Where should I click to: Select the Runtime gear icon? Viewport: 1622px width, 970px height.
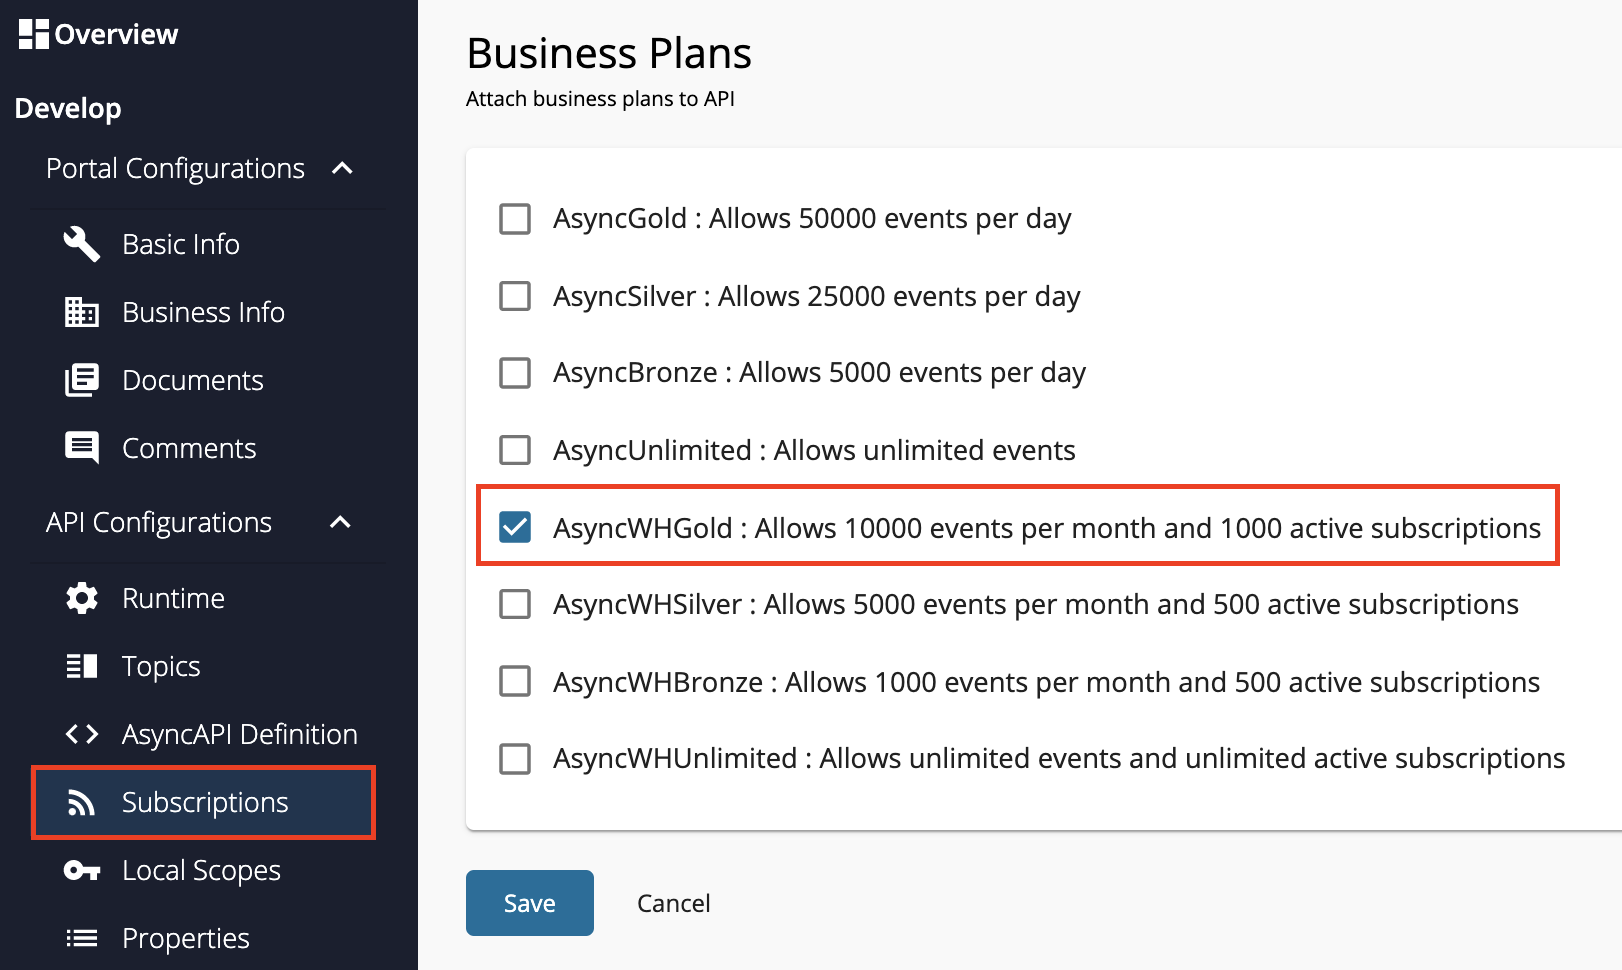tap(81, 598)
